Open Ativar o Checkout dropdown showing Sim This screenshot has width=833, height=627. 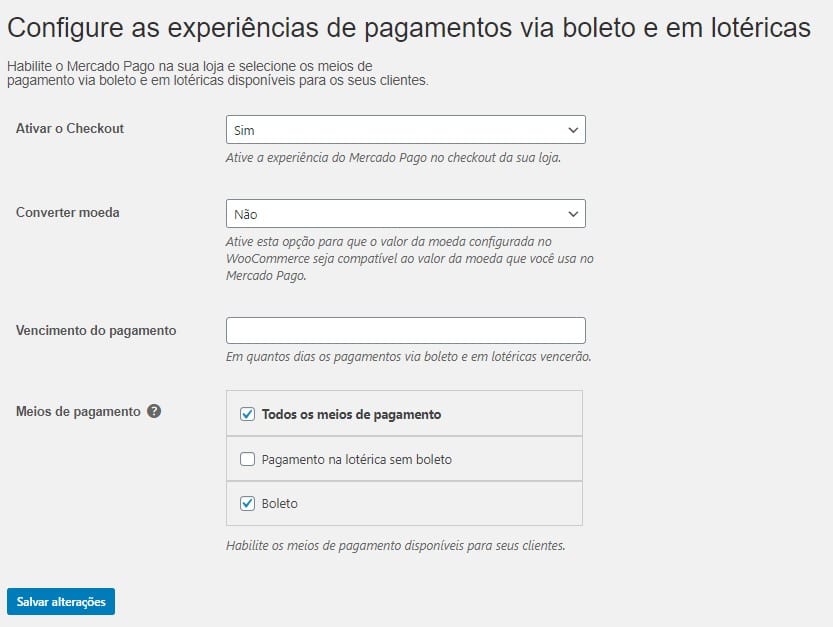pyautogui.click(x=406, y=130)
